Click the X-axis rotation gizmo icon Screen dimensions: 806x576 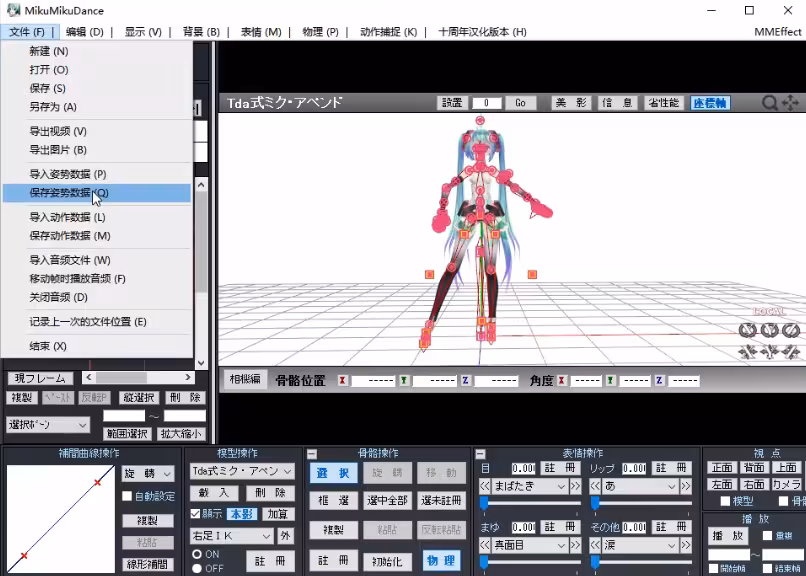[x=747, y=330]
